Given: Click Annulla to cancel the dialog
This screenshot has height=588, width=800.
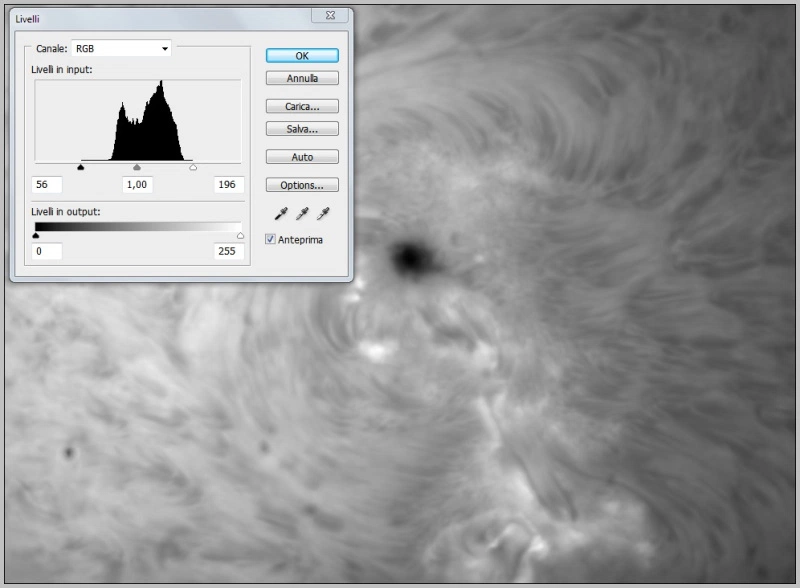Looking at the screenshot, I should (302, 78).
